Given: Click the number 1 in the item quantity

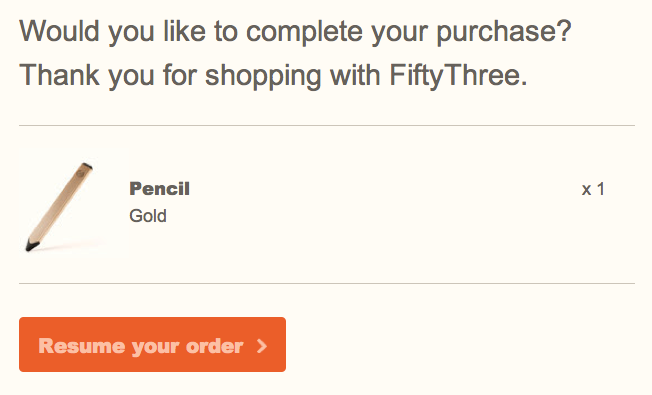Looking at the screenshot, I should 601,189.
